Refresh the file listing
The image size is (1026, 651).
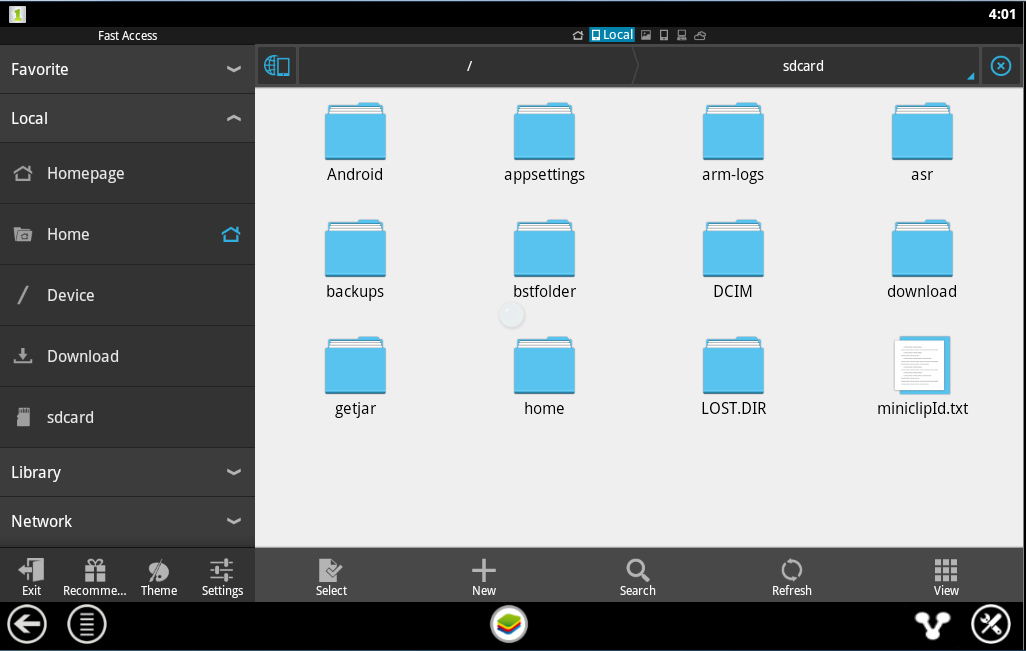791,577
